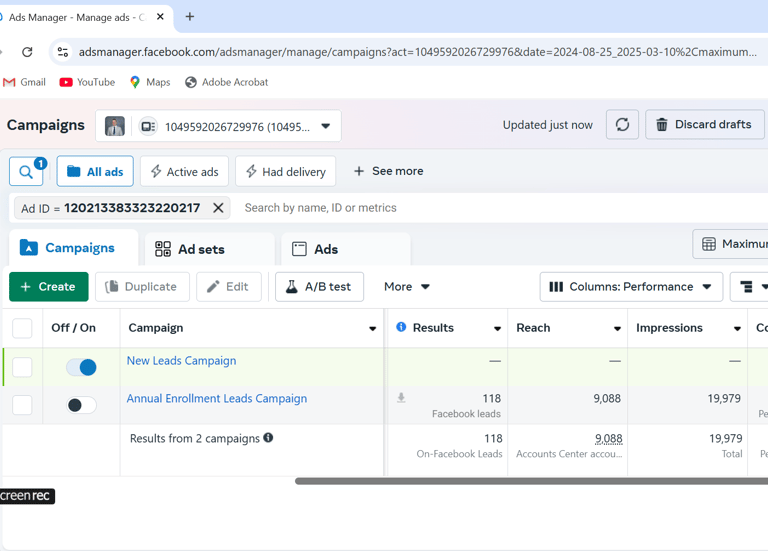Select the All ads filter
This screenshot has height=551, width=768.
click(x=95, y=171)
